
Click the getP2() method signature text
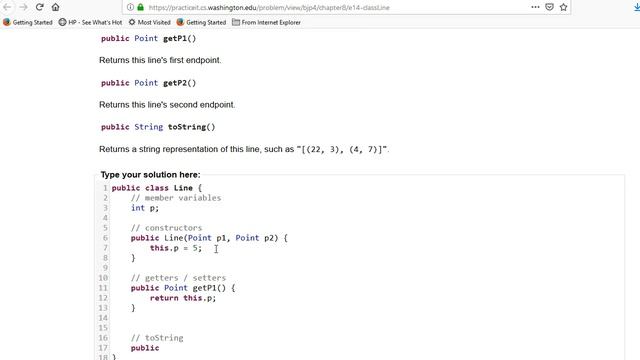(149, 83)
